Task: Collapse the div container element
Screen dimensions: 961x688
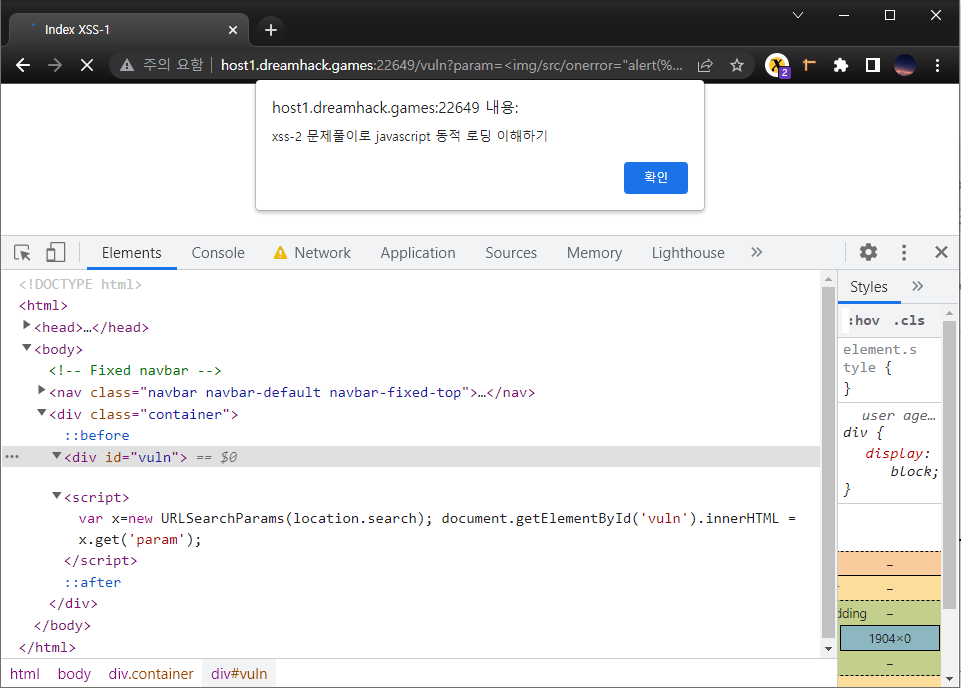Action: click(41, 412)
